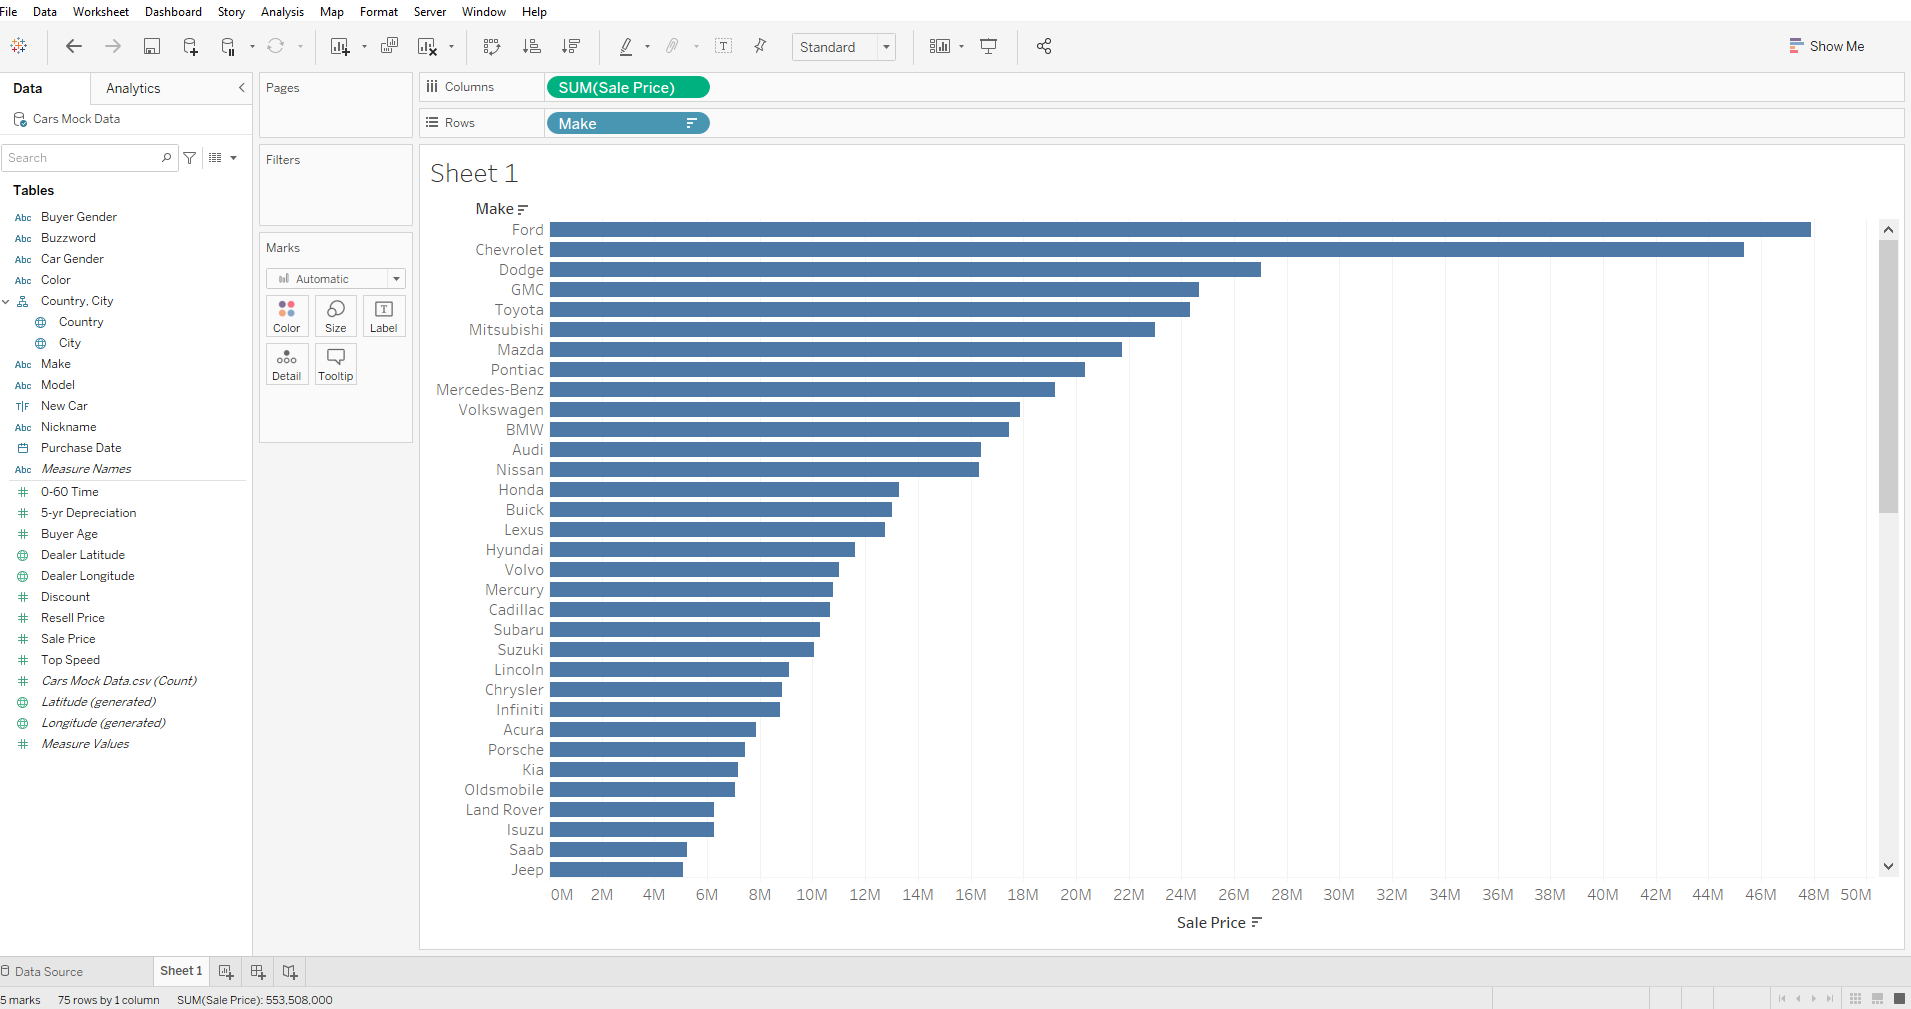
Task: Clear the sheet icon
Action: tap(428, 46)
